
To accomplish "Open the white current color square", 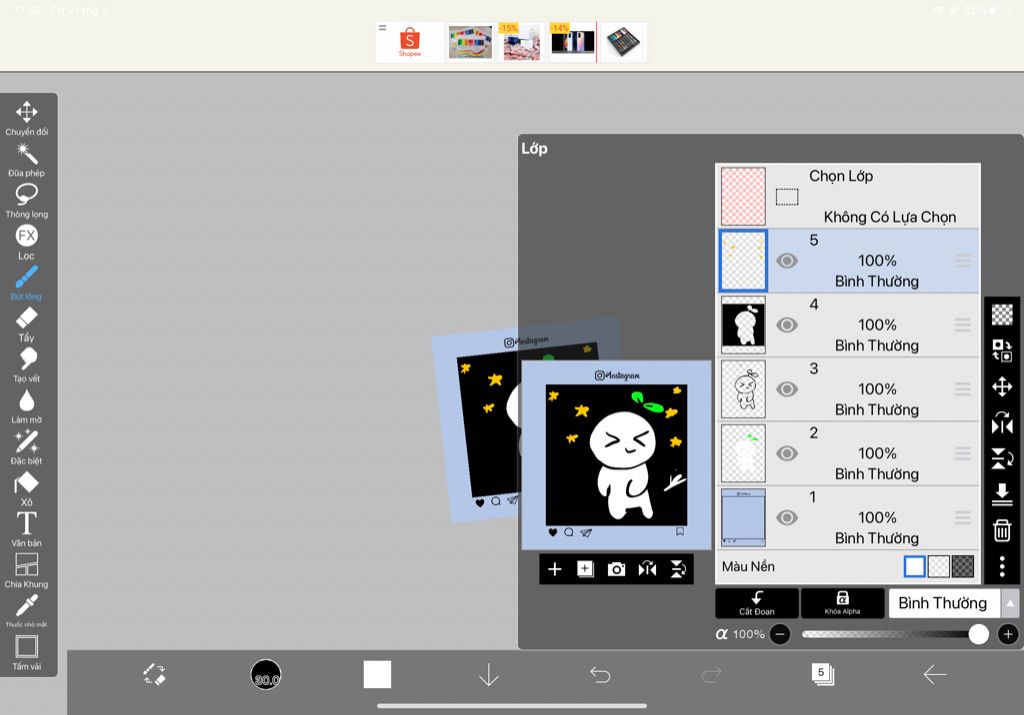I will tap(377, 675).
